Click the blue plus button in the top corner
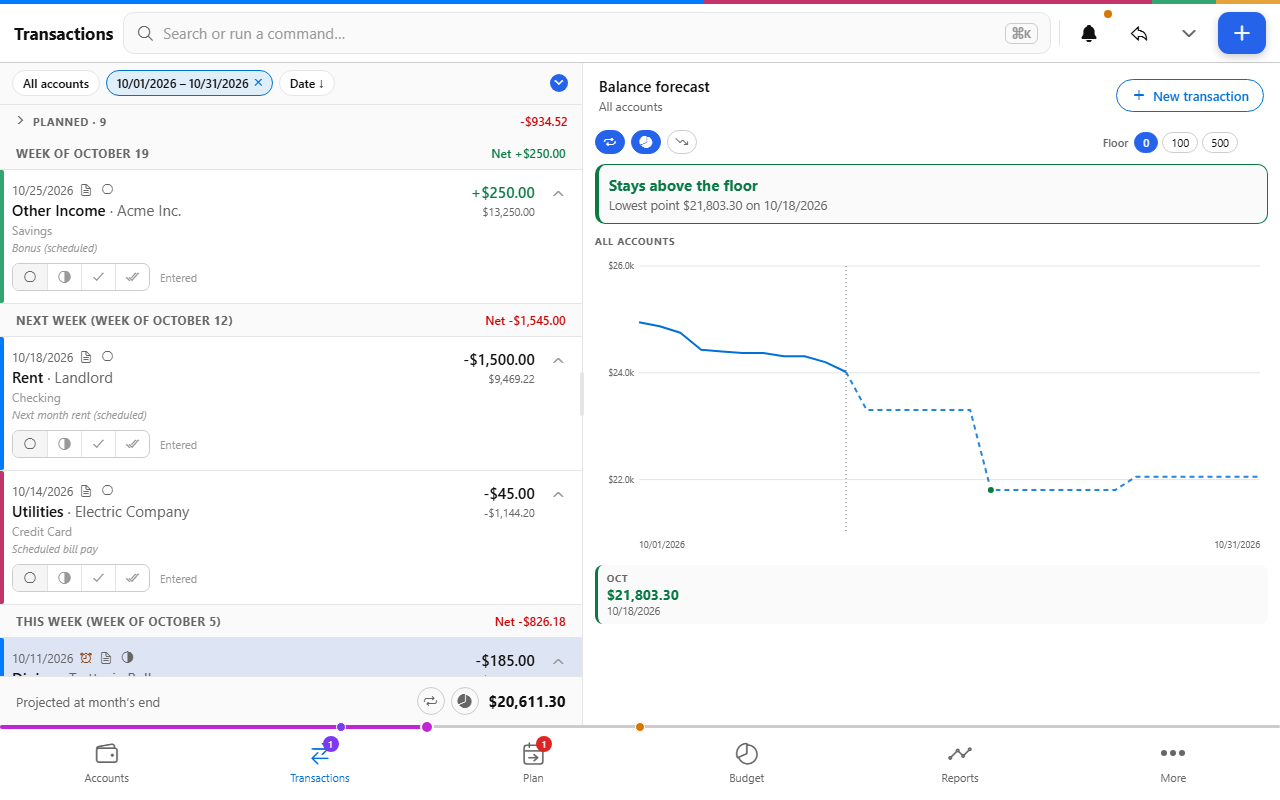The image size is (1280, 800). pyautogui.click(x=1241, y=33)
